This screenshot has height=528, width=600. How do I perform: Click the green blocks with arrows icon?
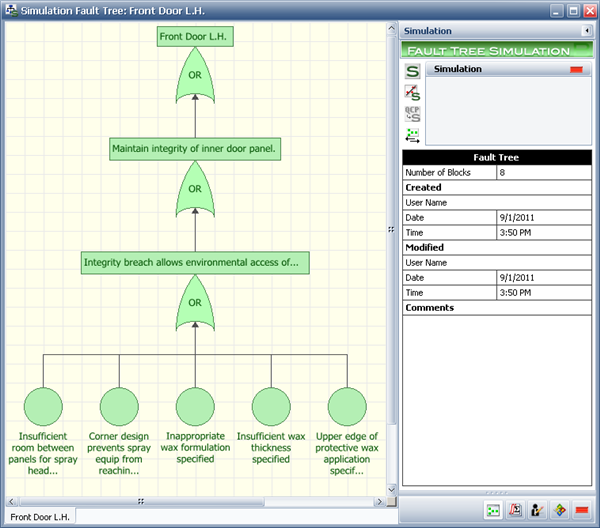click(x=412, y=135)
